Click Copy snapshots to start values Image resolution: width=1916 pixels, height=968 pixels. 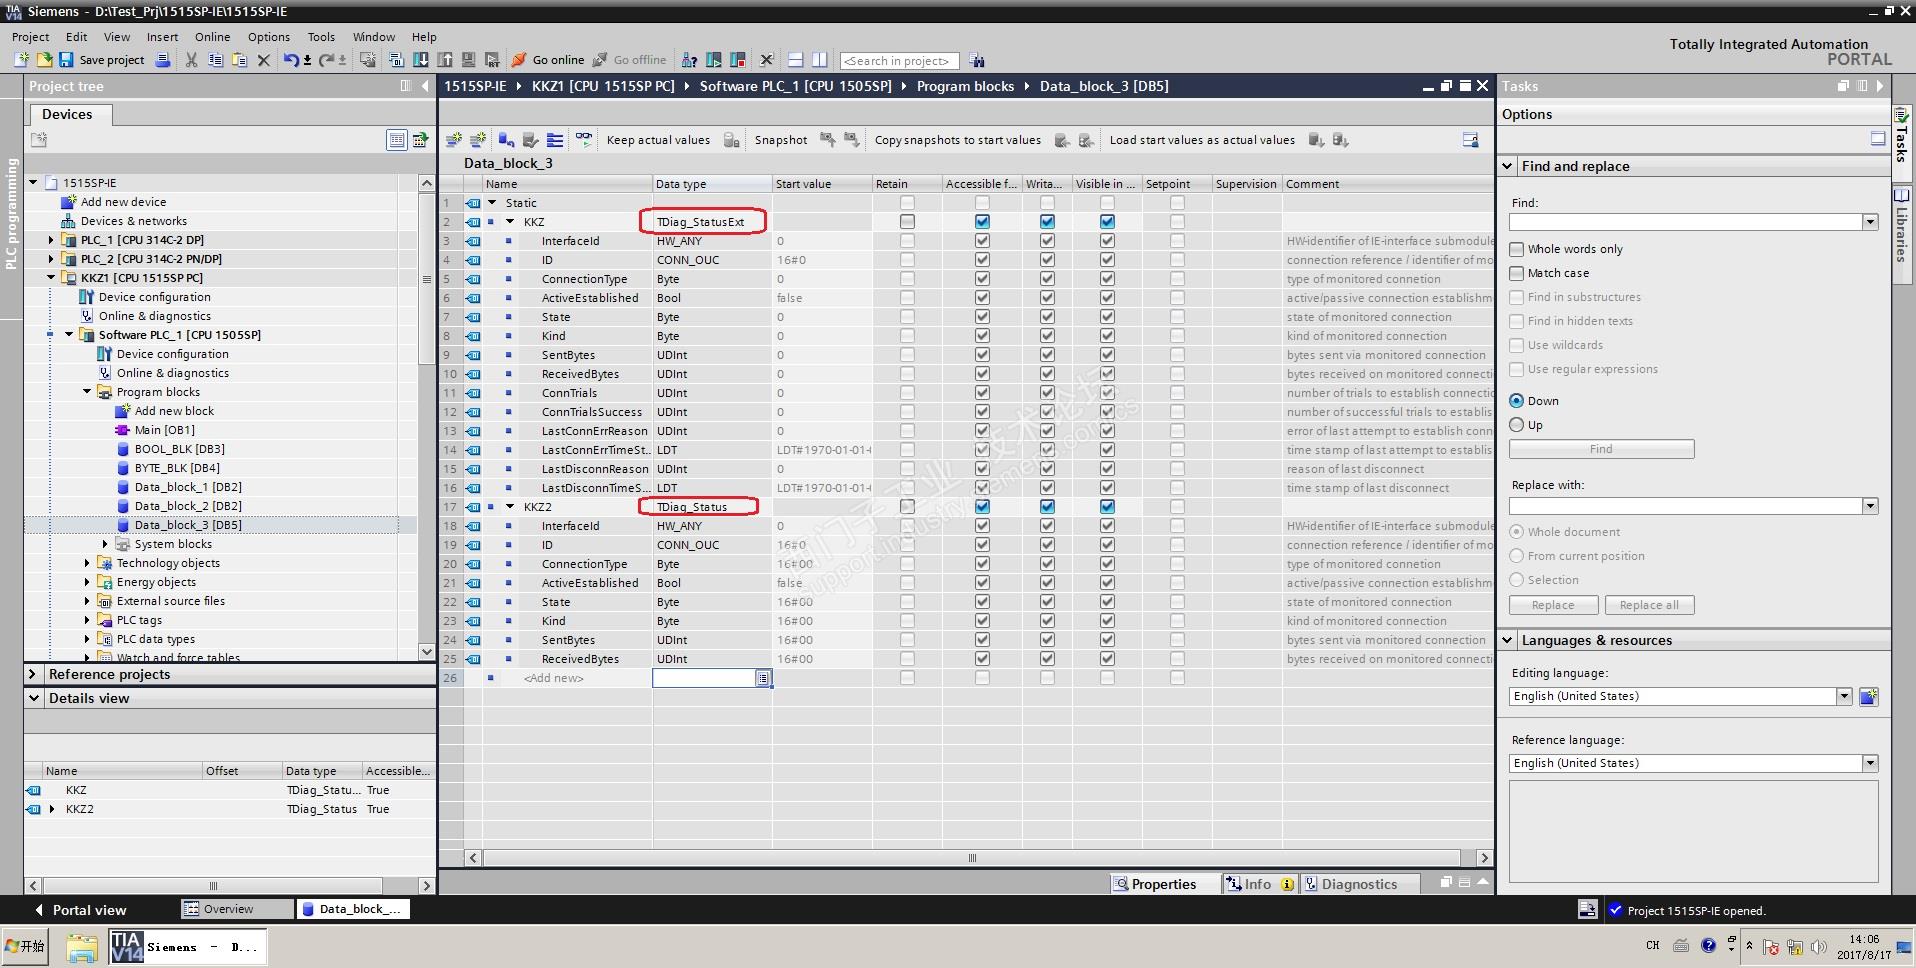click(x=958, y=140)
